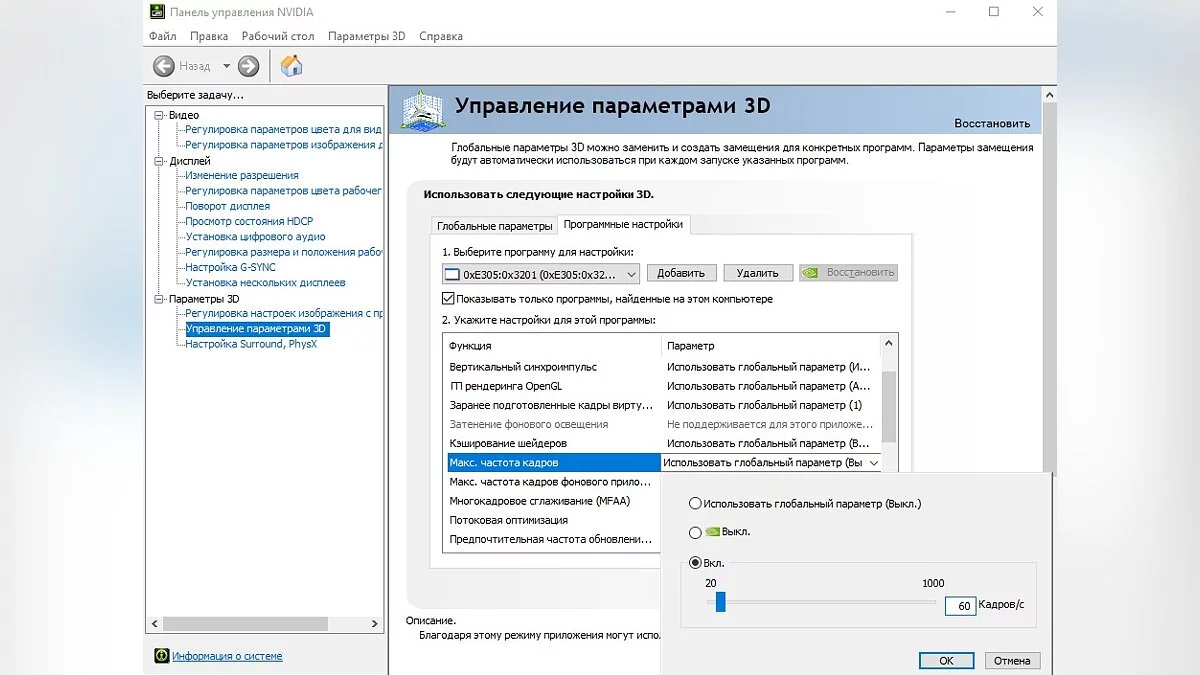
Task: Select Поворот дисплея in tree
Action: [227, 206]
